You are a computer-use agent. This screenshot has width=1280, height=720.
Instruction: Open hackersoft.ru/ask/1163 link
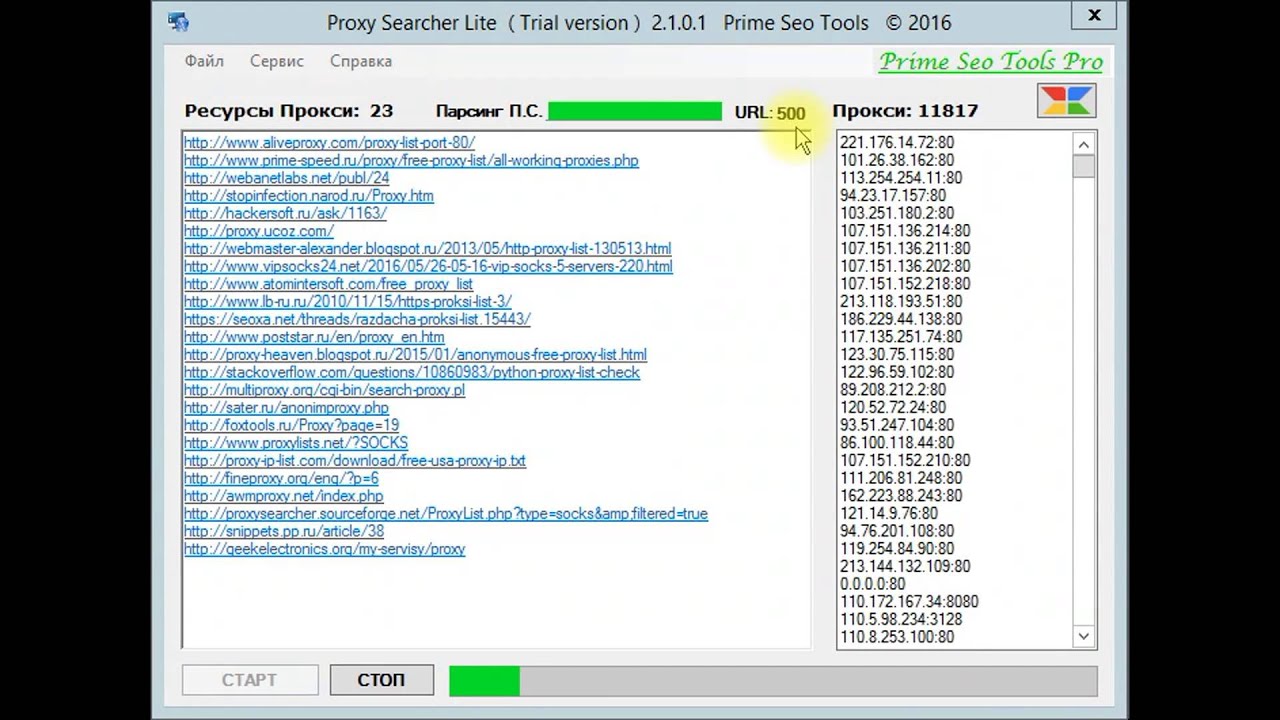coord(285,213)
